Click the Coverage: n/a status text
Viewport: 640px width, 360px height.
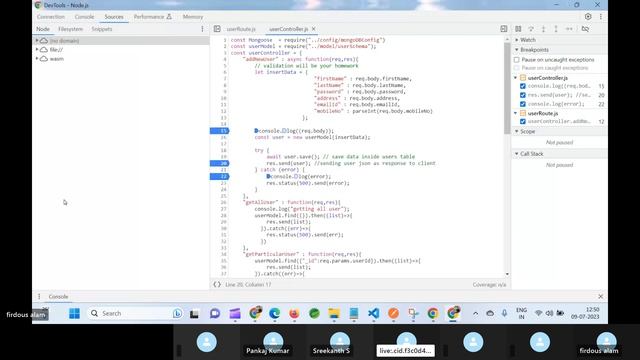pyautogui.click(x=489, y=284)
